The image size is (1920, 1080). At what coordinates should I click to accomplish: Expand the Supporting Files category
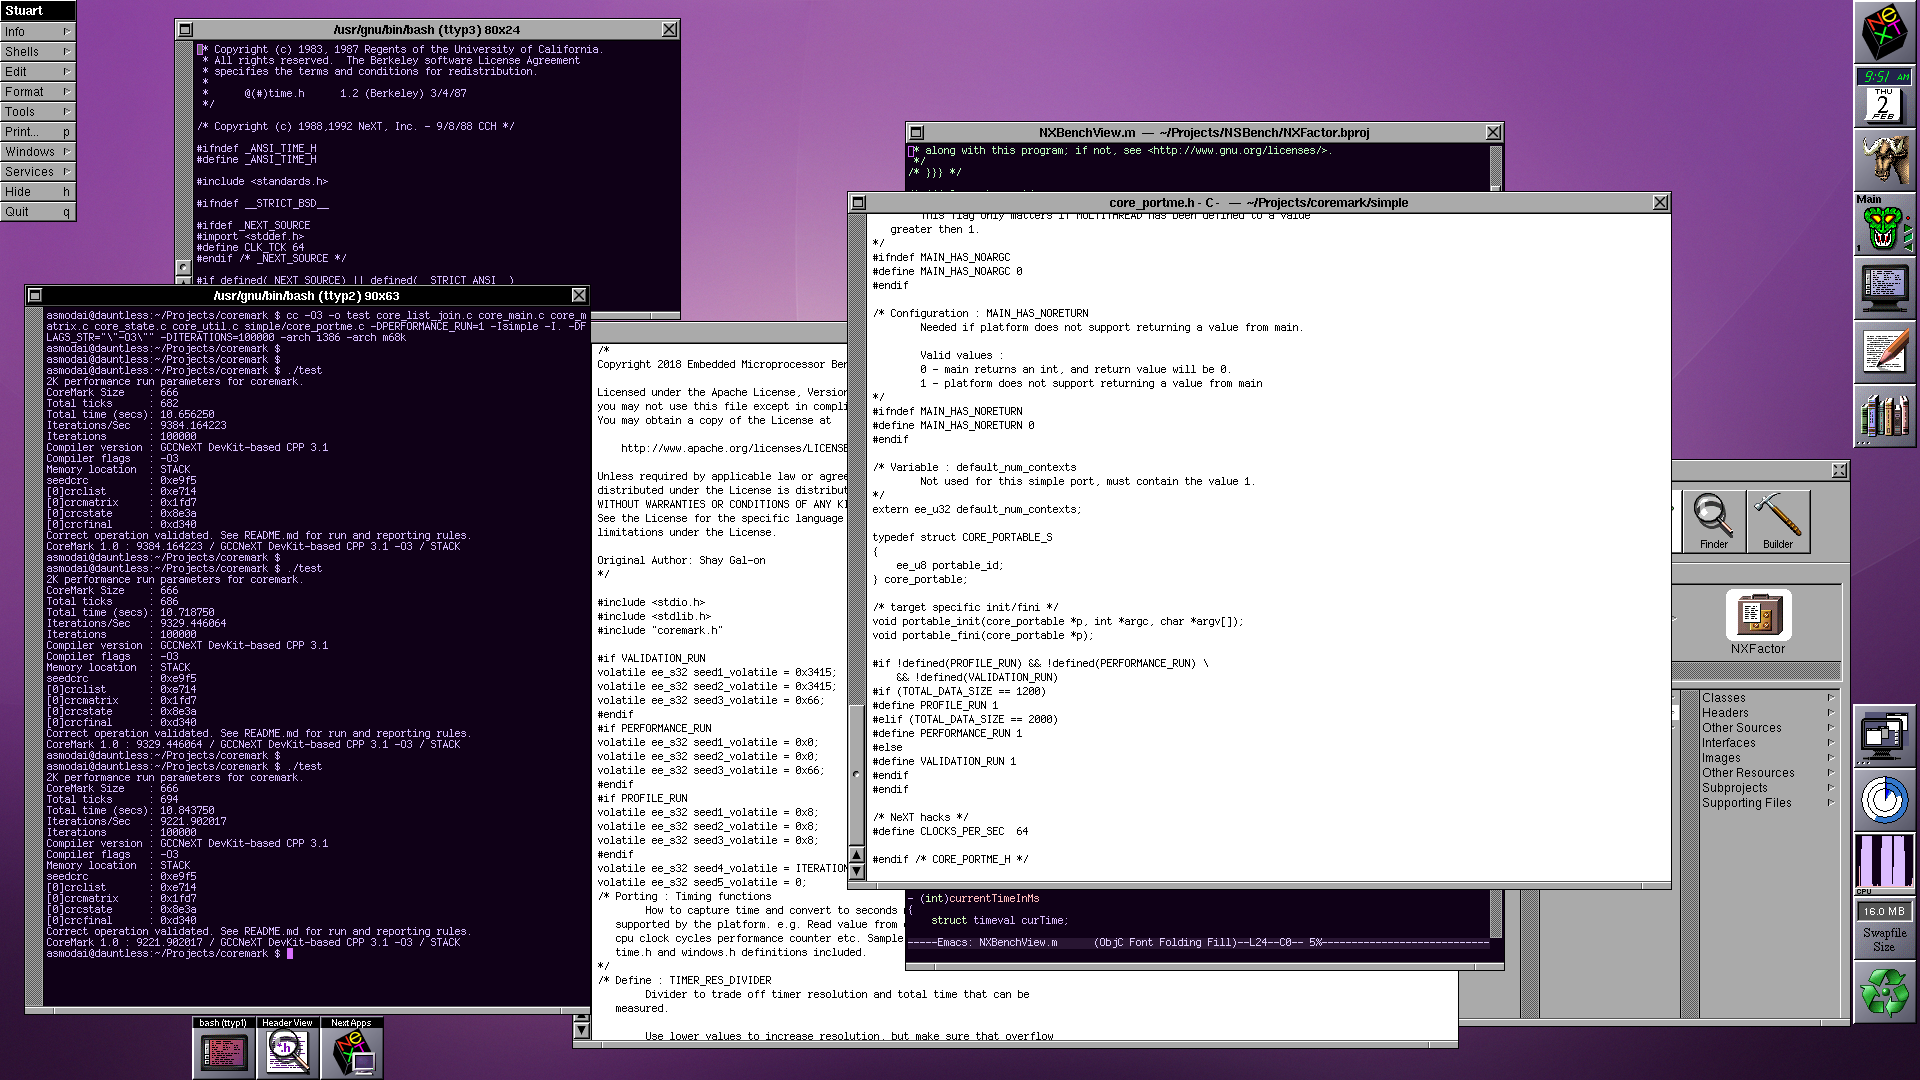[x=1746, y=803]
